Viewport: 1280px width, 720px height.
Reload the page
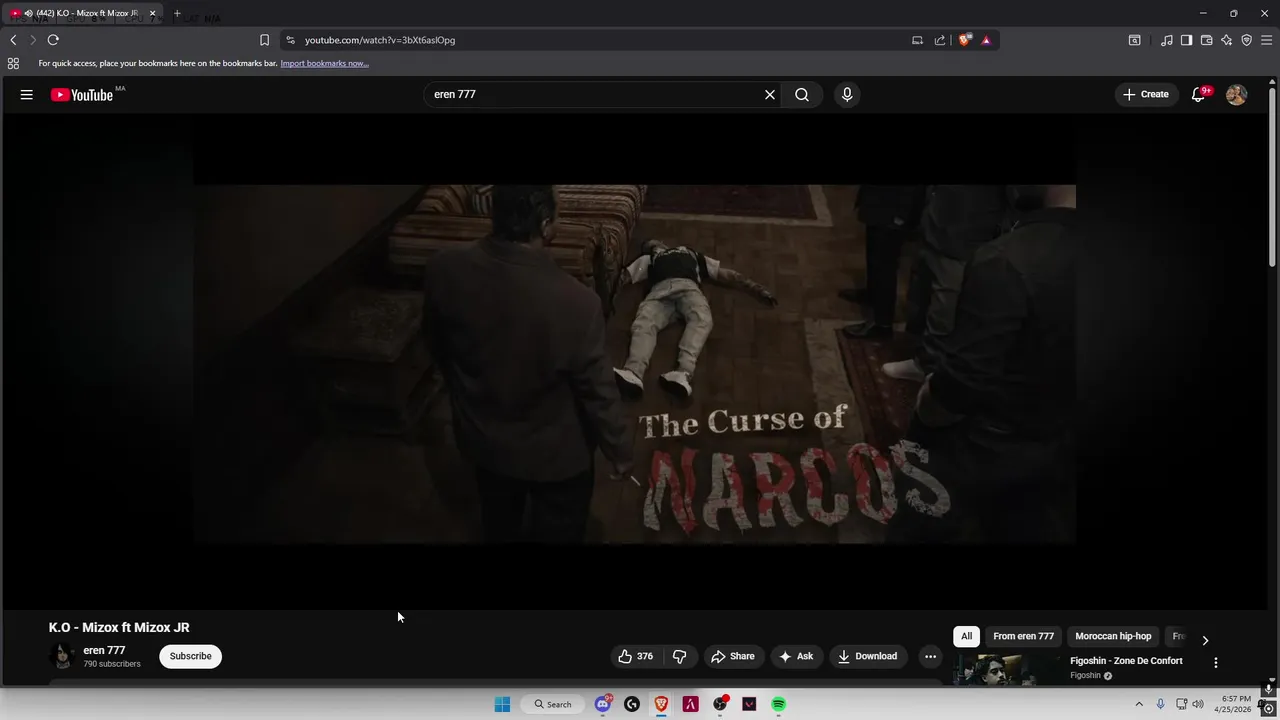[x=53, y=40]
